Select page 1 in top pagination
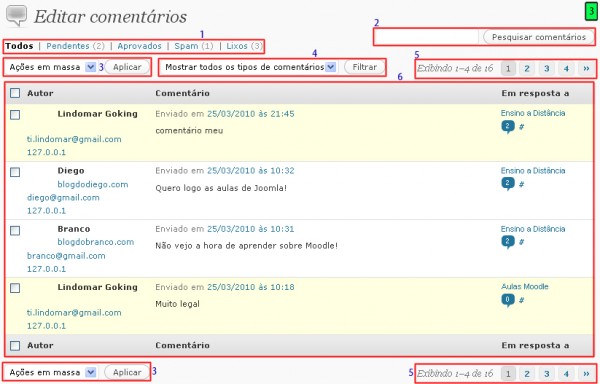This screenshot has height=384, width=600. [508, 68]
